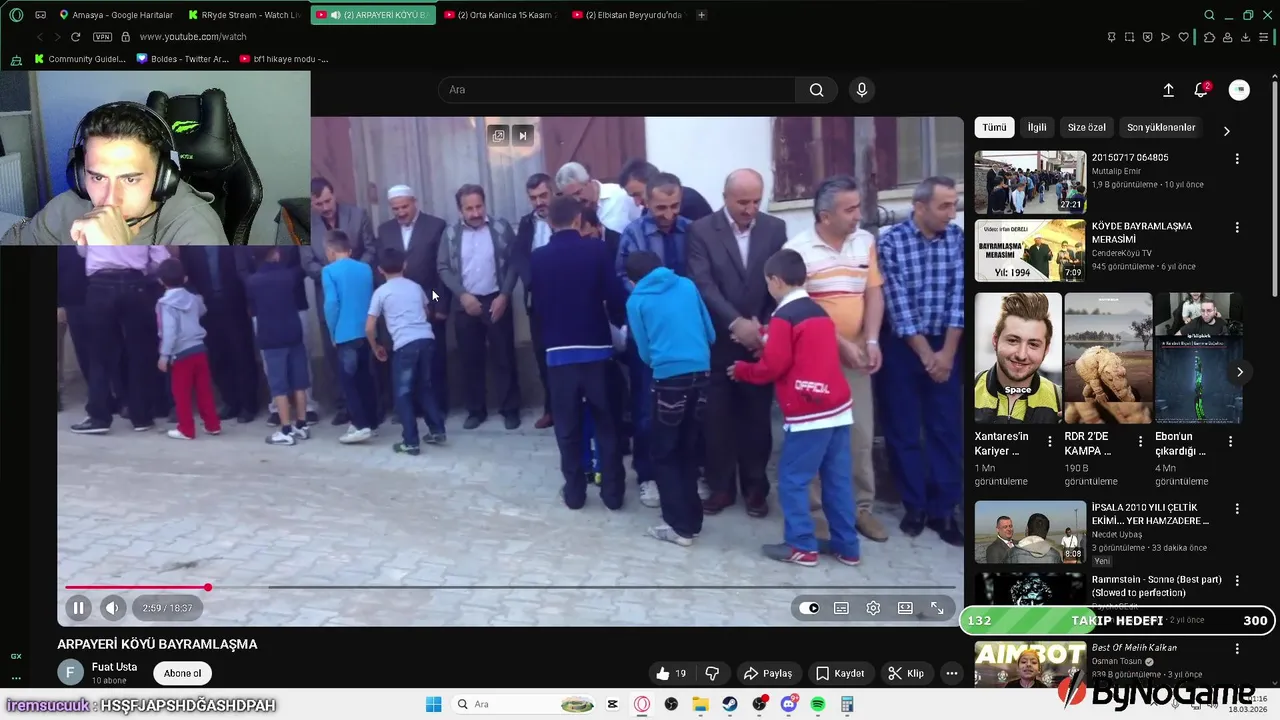
Task: Open options for Best Of Melih Kalkan video
Action: pyautogui.click(x=1237, y=648)
